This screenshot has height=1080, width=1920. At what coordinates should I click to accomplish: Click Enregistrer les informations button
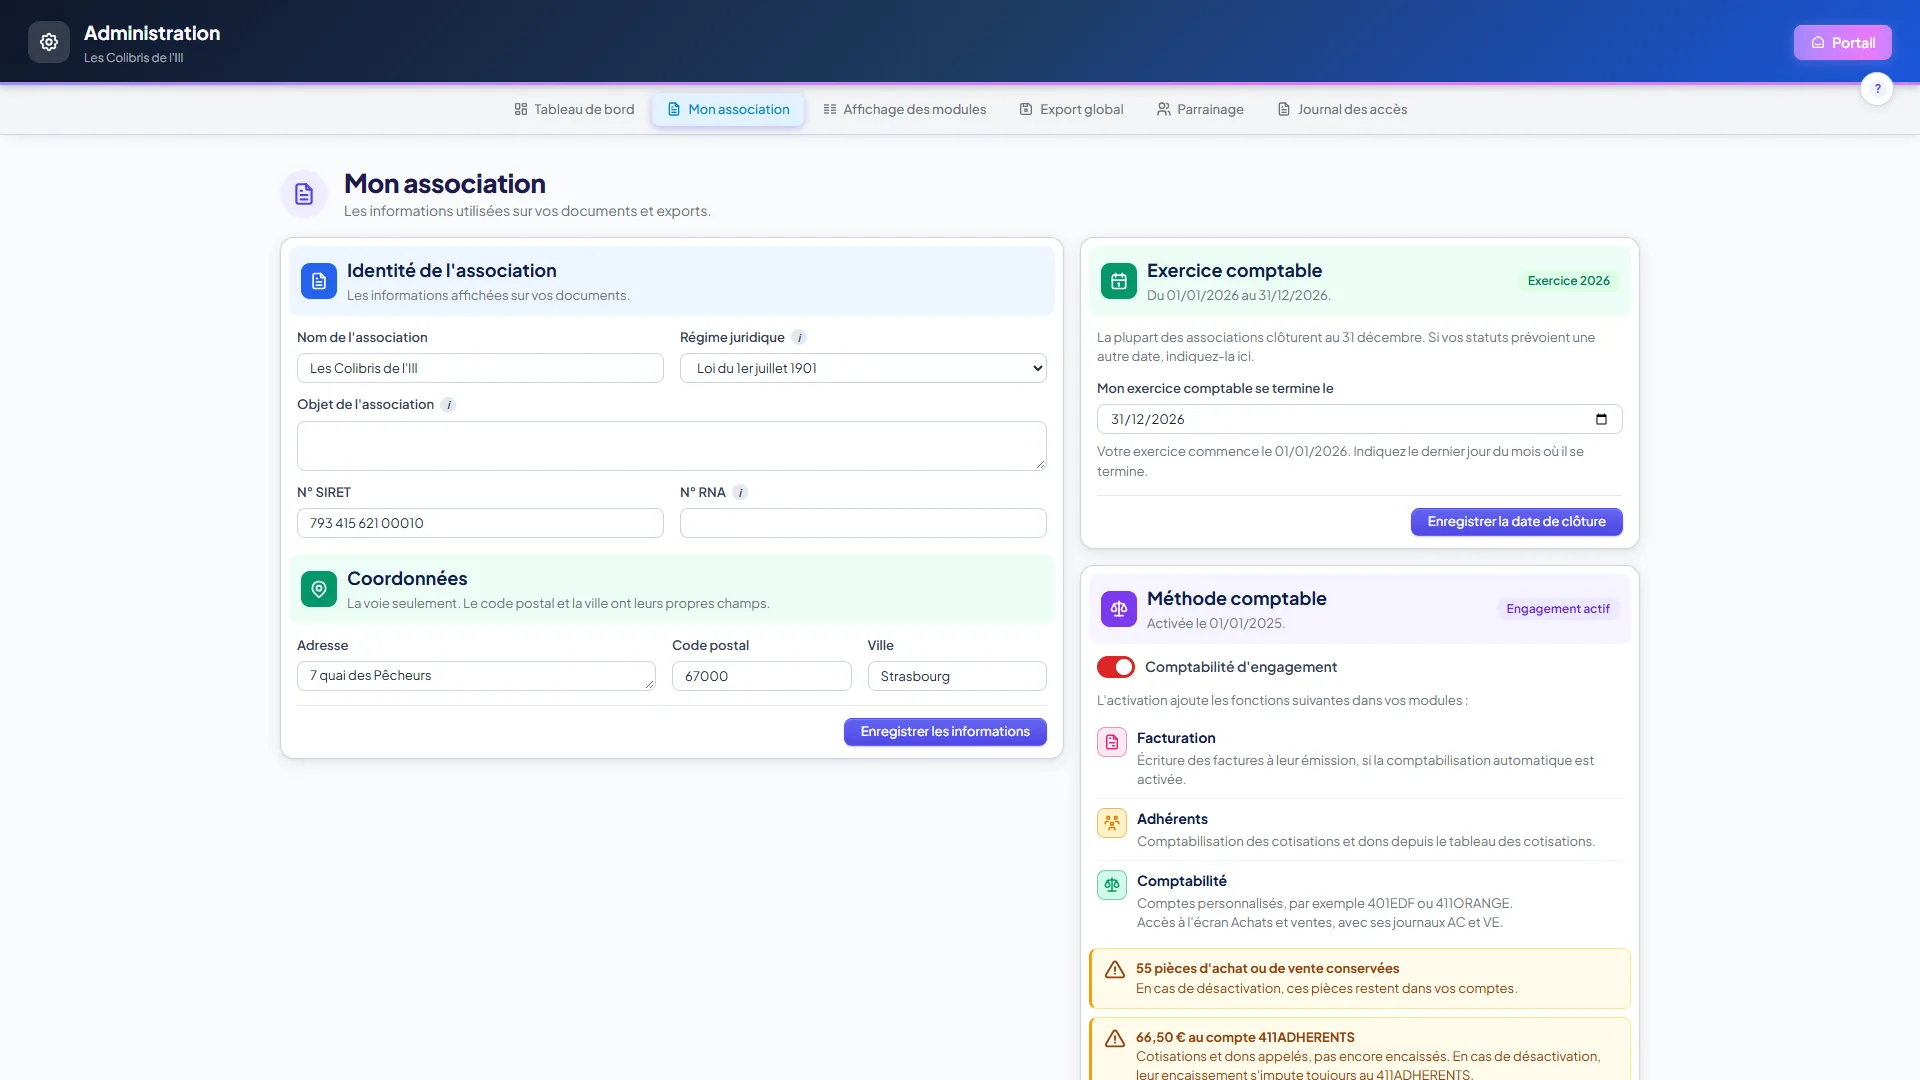tap(945, 733)
